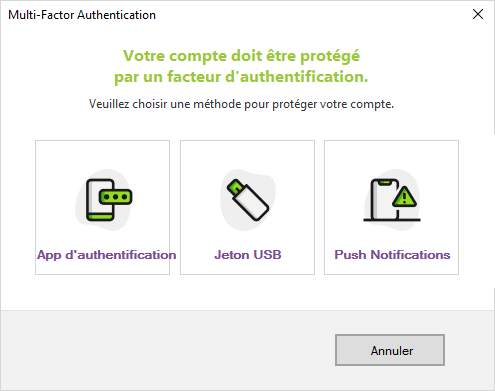This screenshot has height=391, width=495.
Task: Click the green warning triangle symbol
Action: point(404,197)
